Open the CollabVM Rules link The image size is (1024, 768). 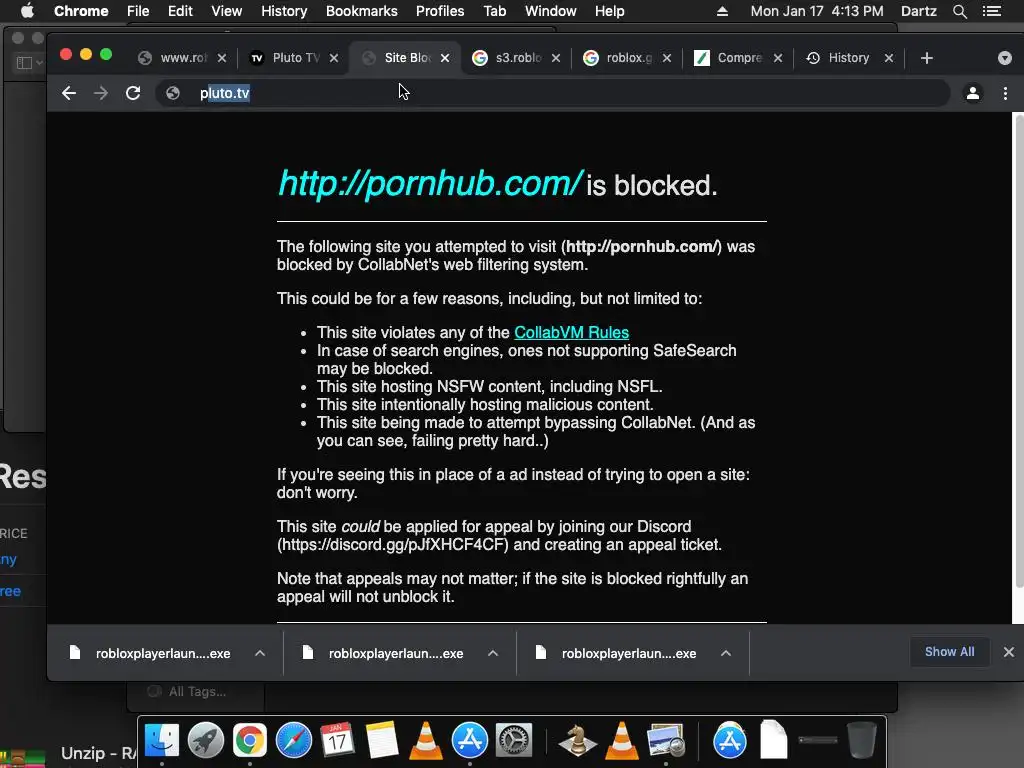[571, 332]
